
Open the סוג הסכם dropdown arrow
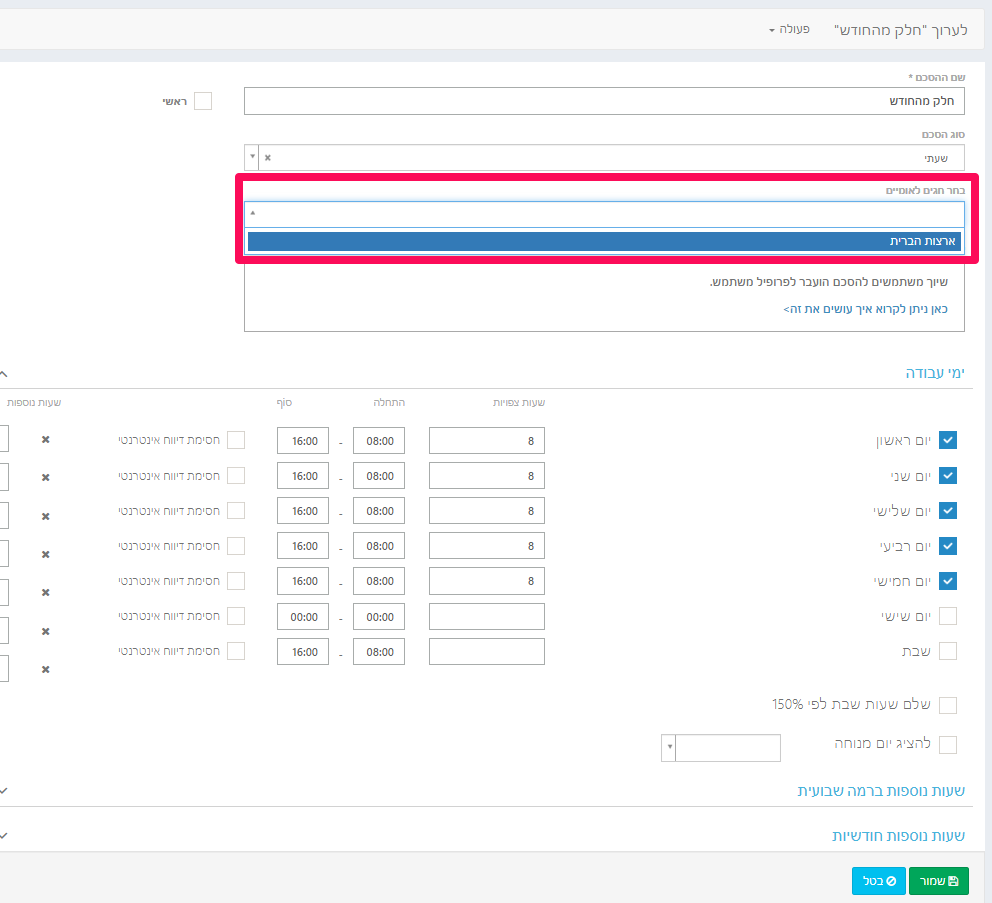tap(252, 158)
